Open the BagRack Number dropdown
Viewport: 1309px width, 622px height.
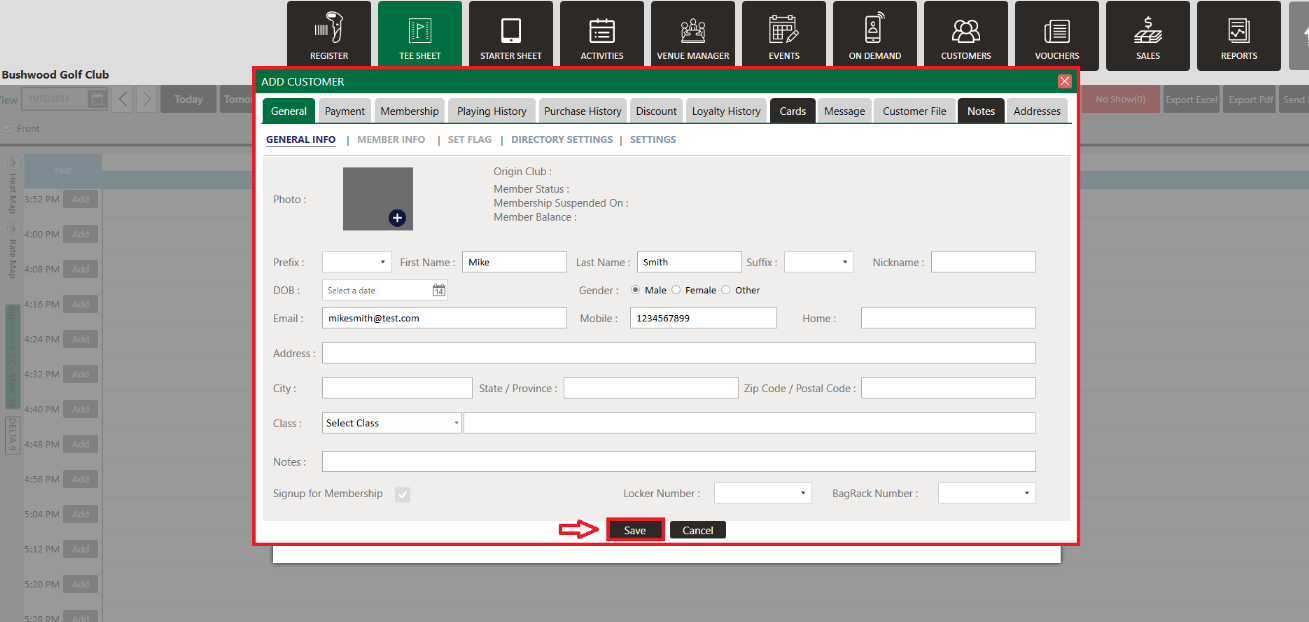coord(987,493)
